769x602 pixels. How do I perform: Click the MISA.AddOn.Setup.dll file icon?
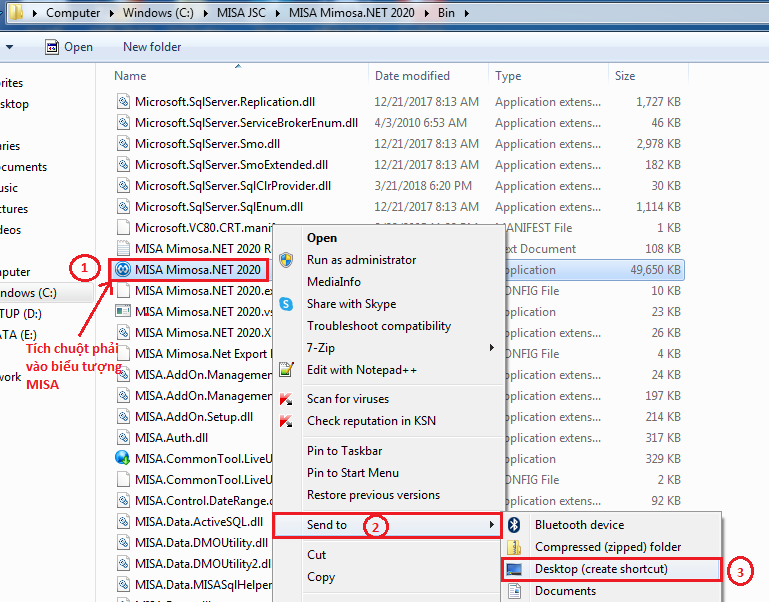click(123, 417)
